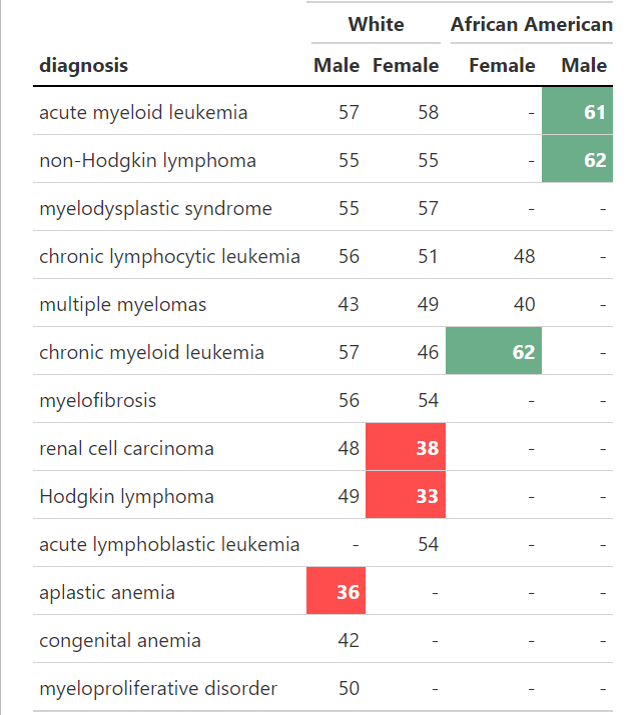
Task: Click the green chronic myeloid leukemia cell
Action: (494, 352)
